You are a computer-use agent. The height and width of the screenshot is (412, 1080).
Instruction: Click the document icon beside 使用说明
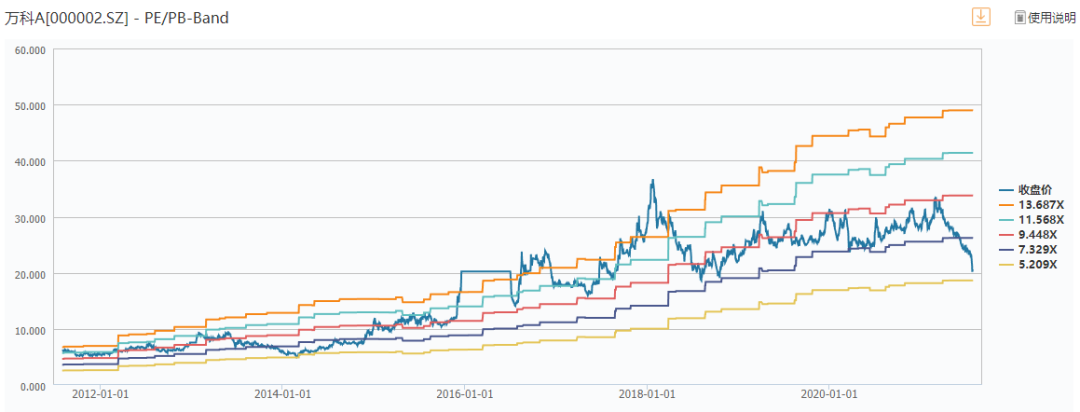[x=1020, y=18]
